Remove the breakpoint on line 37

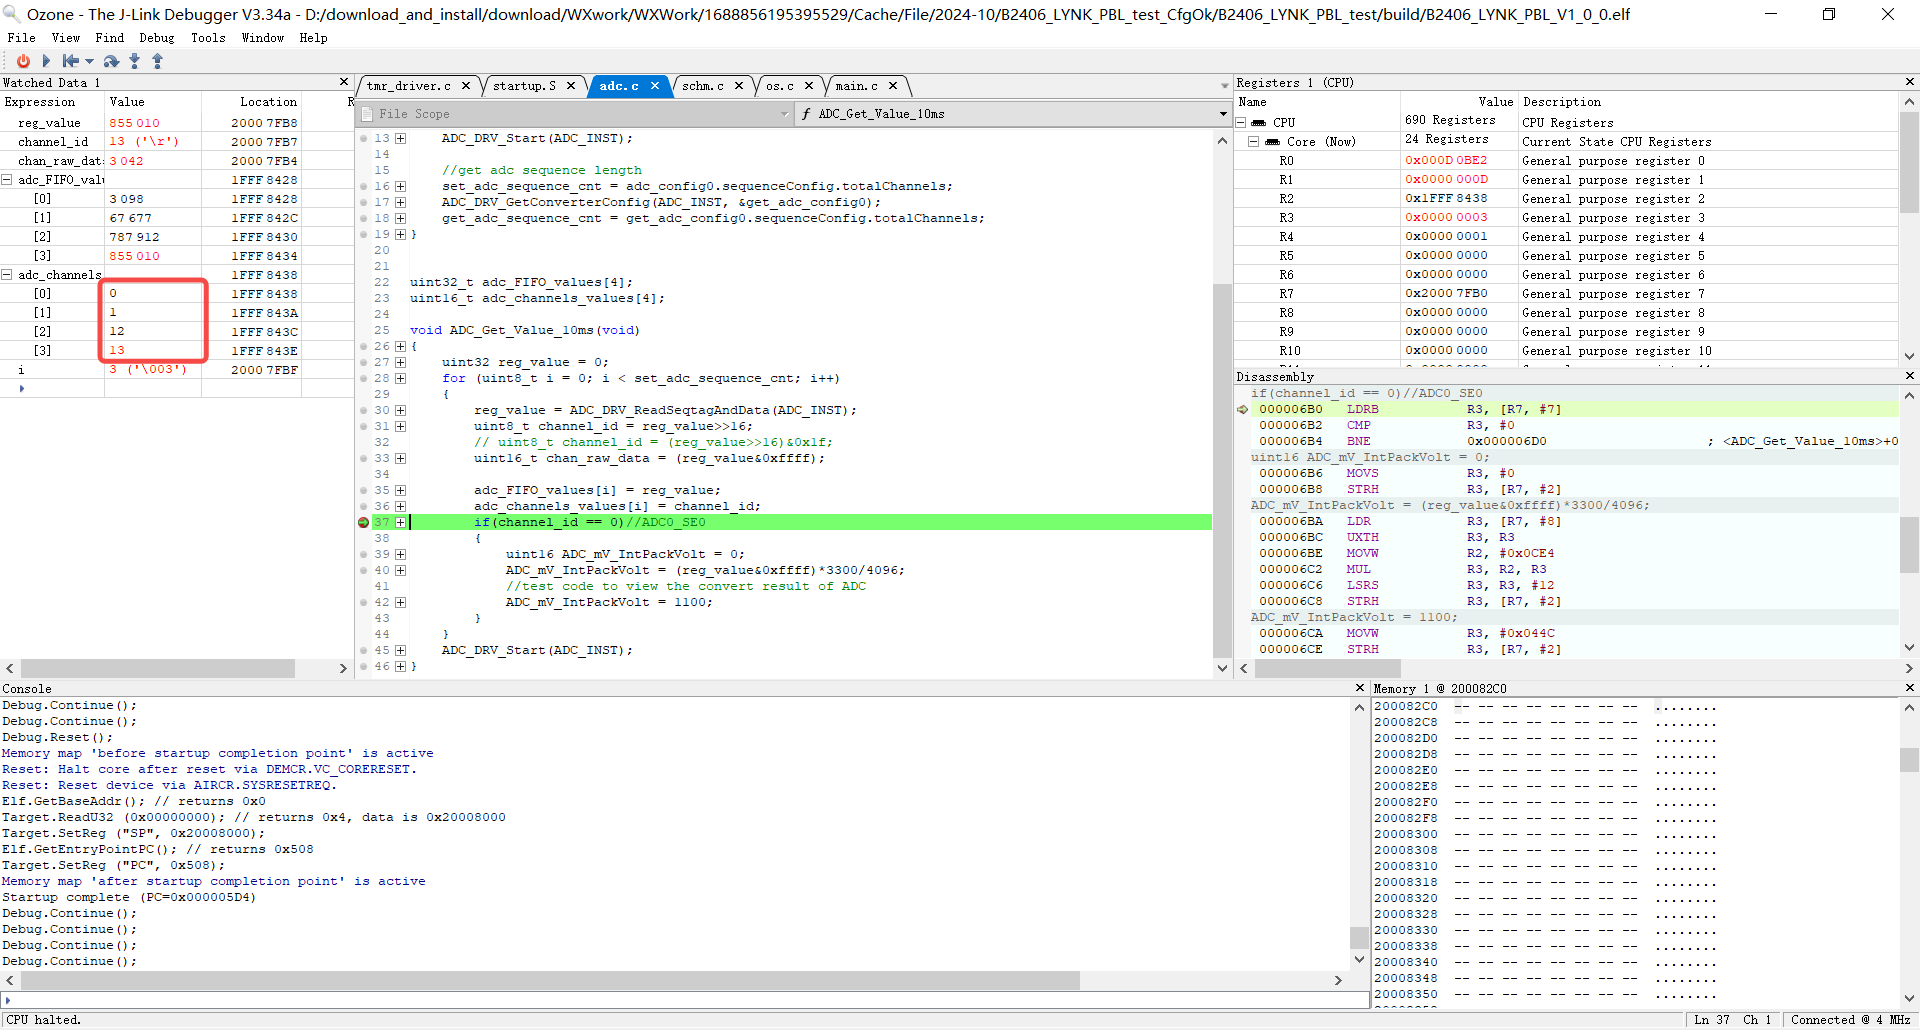pyautogui.click(x=364, y=522)
